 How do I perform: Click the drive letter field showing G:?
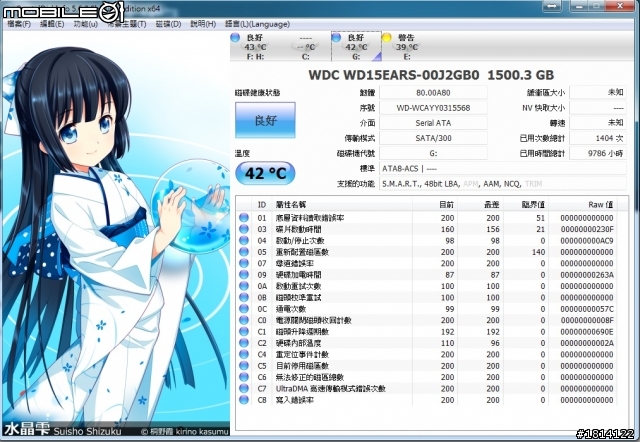coord(433,153)
